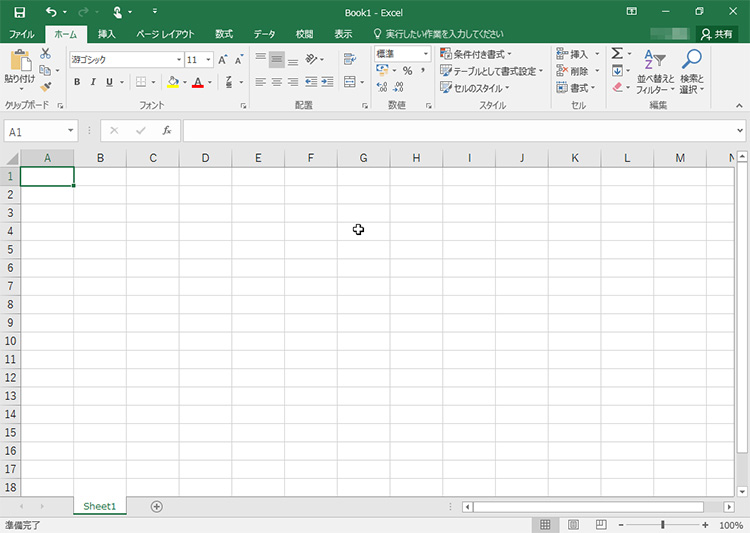Click the AutoSum sigma icon
This screenshot has height=533, width=750.
coord(617,54)
